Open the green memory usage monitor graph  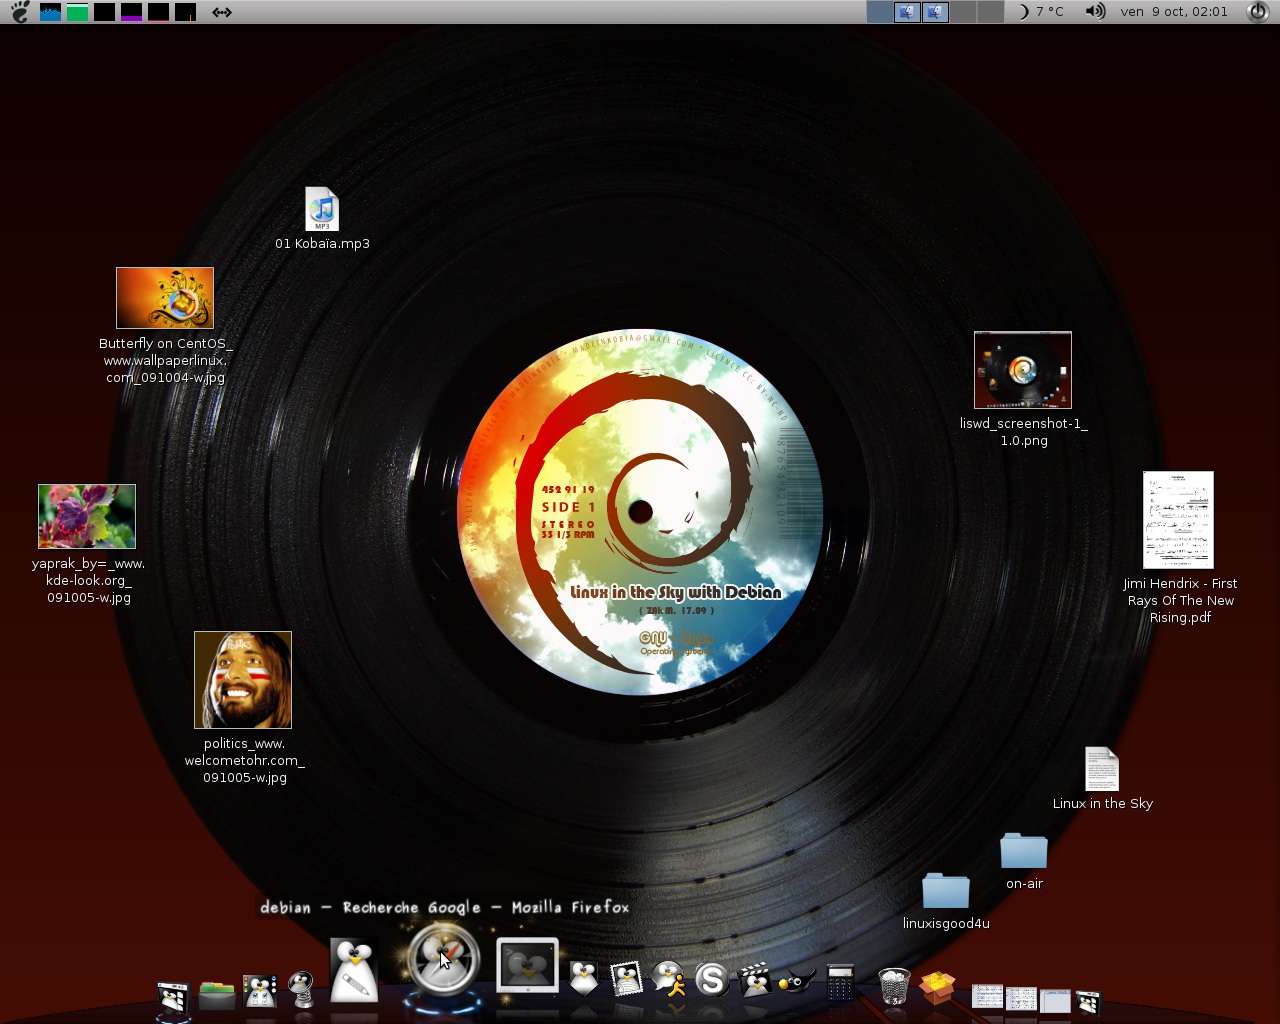[77, 12]
